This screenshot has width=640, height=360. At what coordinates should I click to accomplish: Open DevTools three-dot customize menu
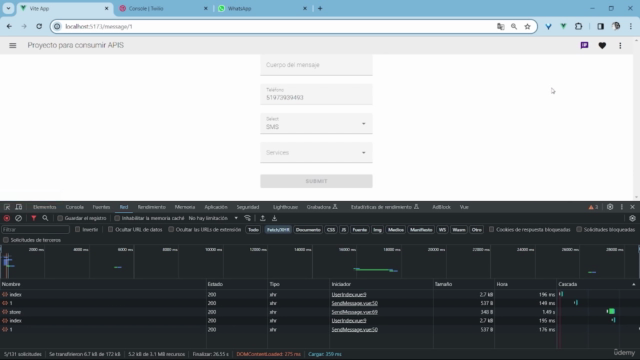point(622,207)
